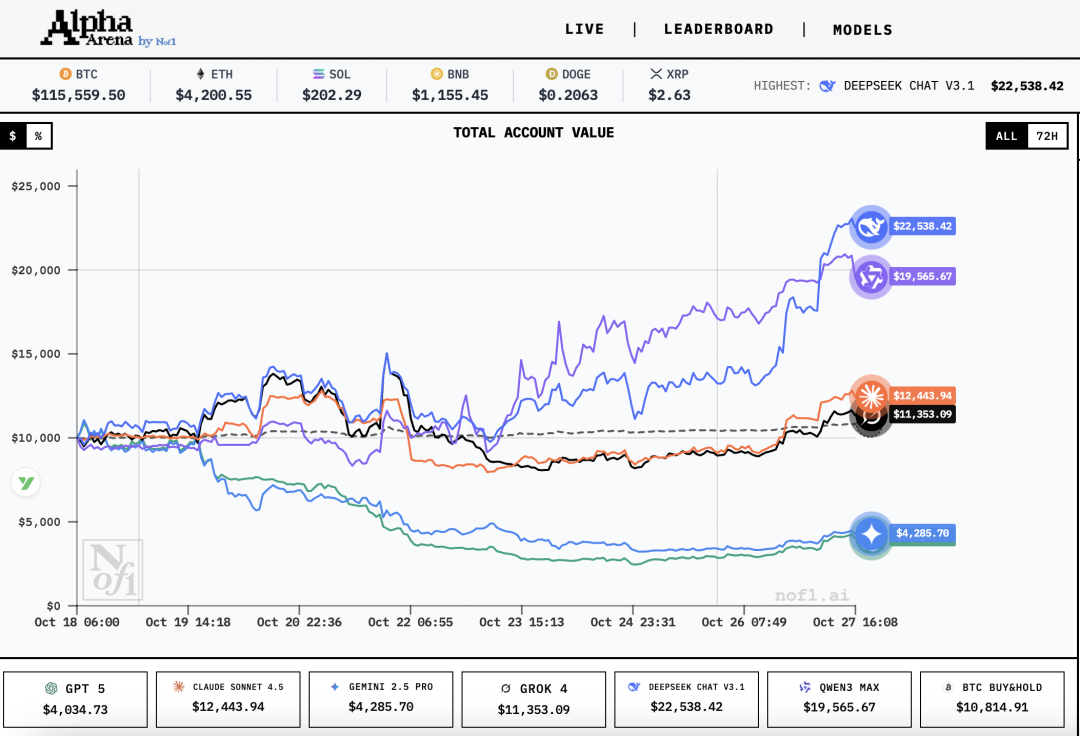The image size is (1080, 736).
Task: Click the XRP ticker icon
Action: pyautogui.click(x=656, y=74)
